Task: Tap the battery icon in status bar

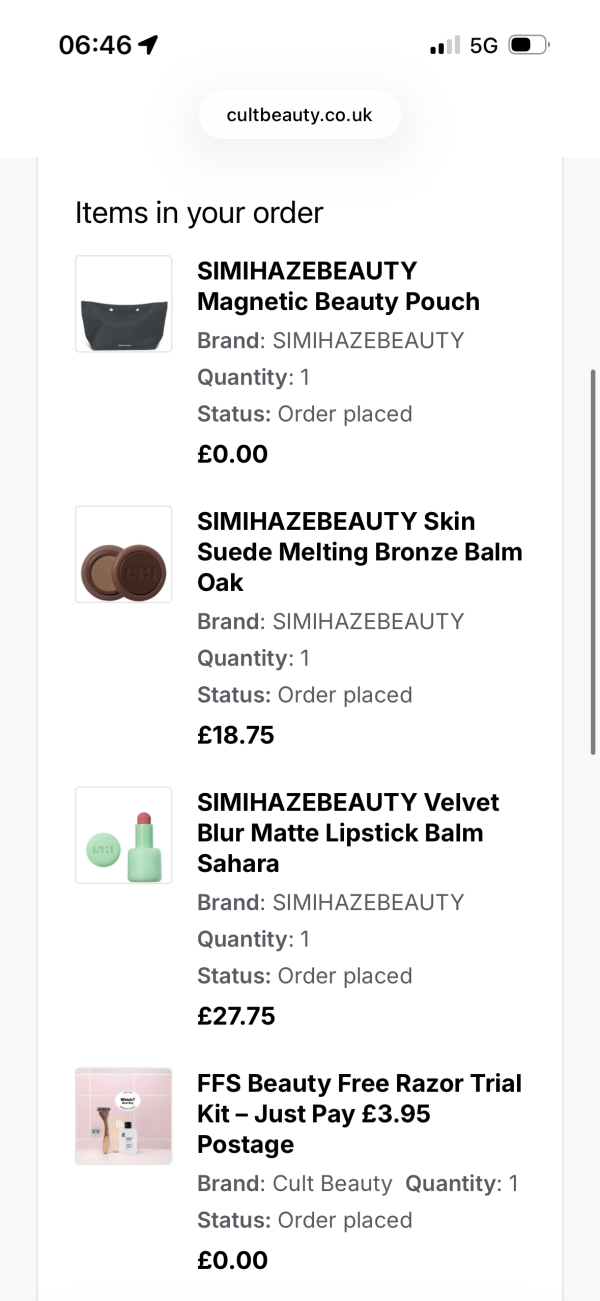Action: pos(527,45)
